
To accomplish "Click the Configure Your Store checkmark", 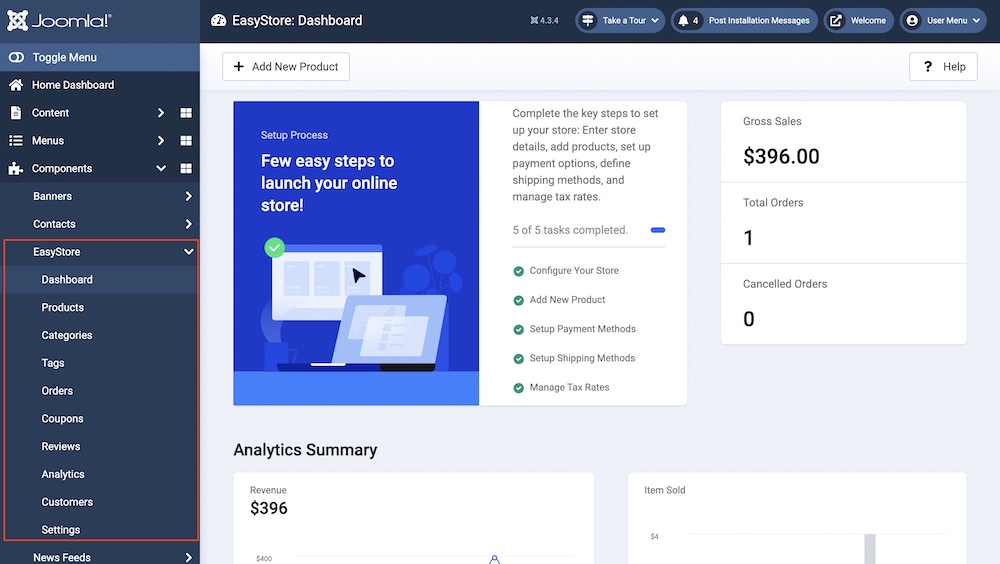I will [518, 271].
